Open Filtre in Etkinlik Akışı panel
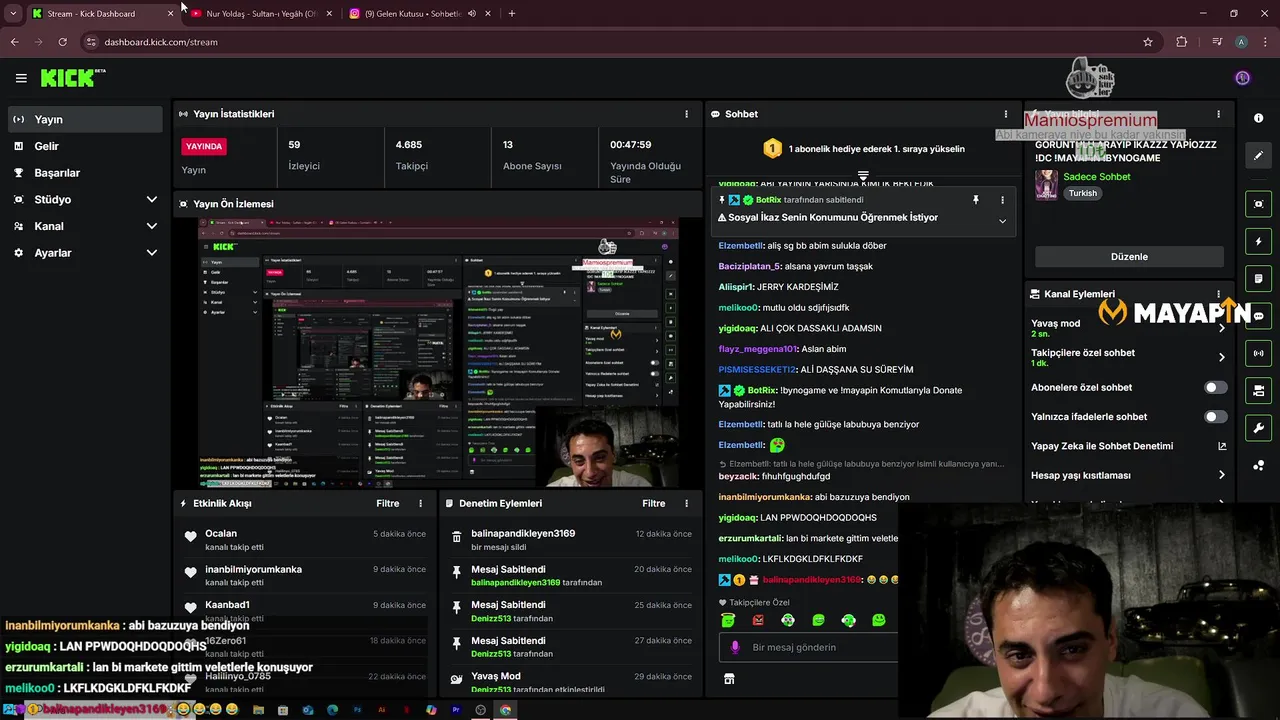Viewport: 1280px width, 720px height. click(387, 504)
